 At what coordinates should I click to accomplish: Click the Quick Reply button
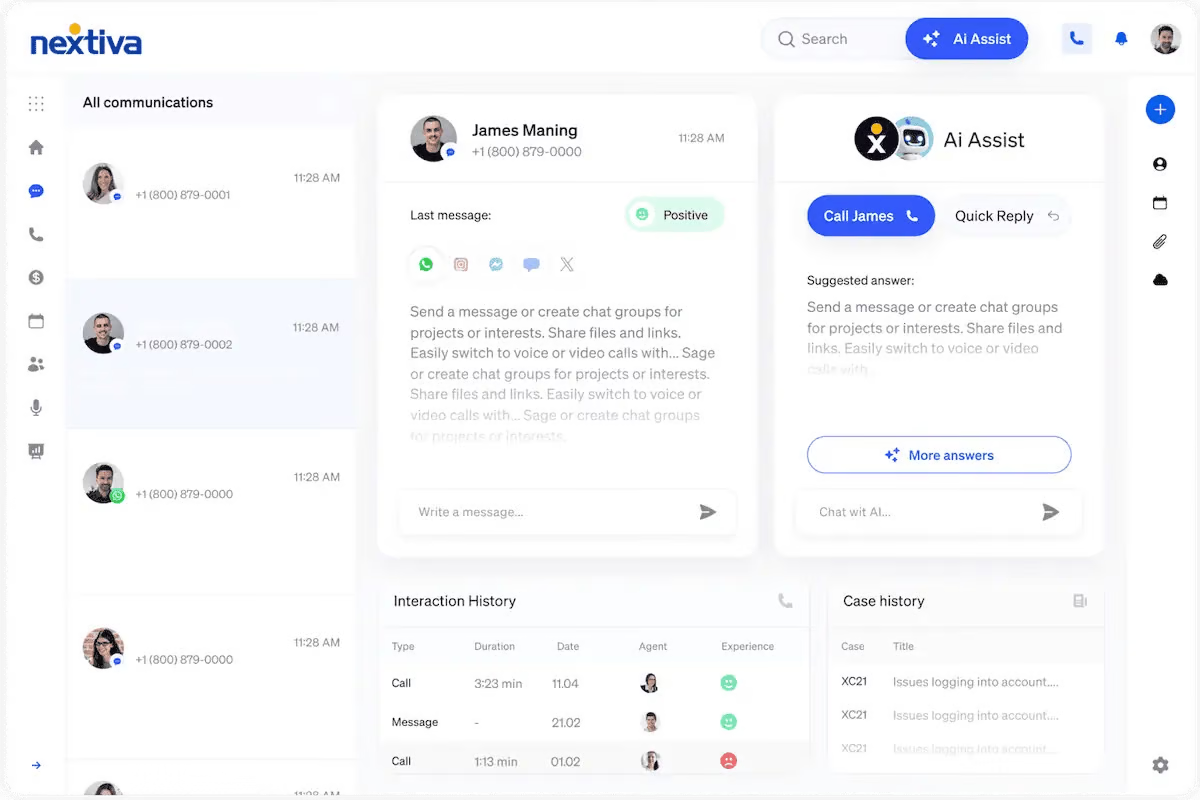point(1006,216)
